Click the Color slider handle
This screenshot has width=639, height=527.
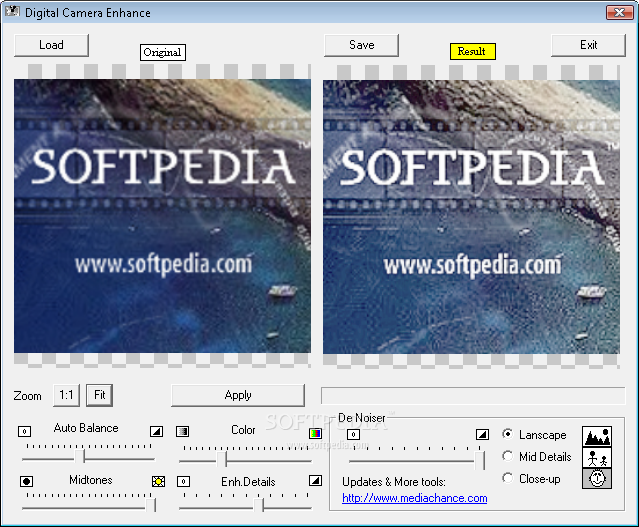(x=222, y=459)
